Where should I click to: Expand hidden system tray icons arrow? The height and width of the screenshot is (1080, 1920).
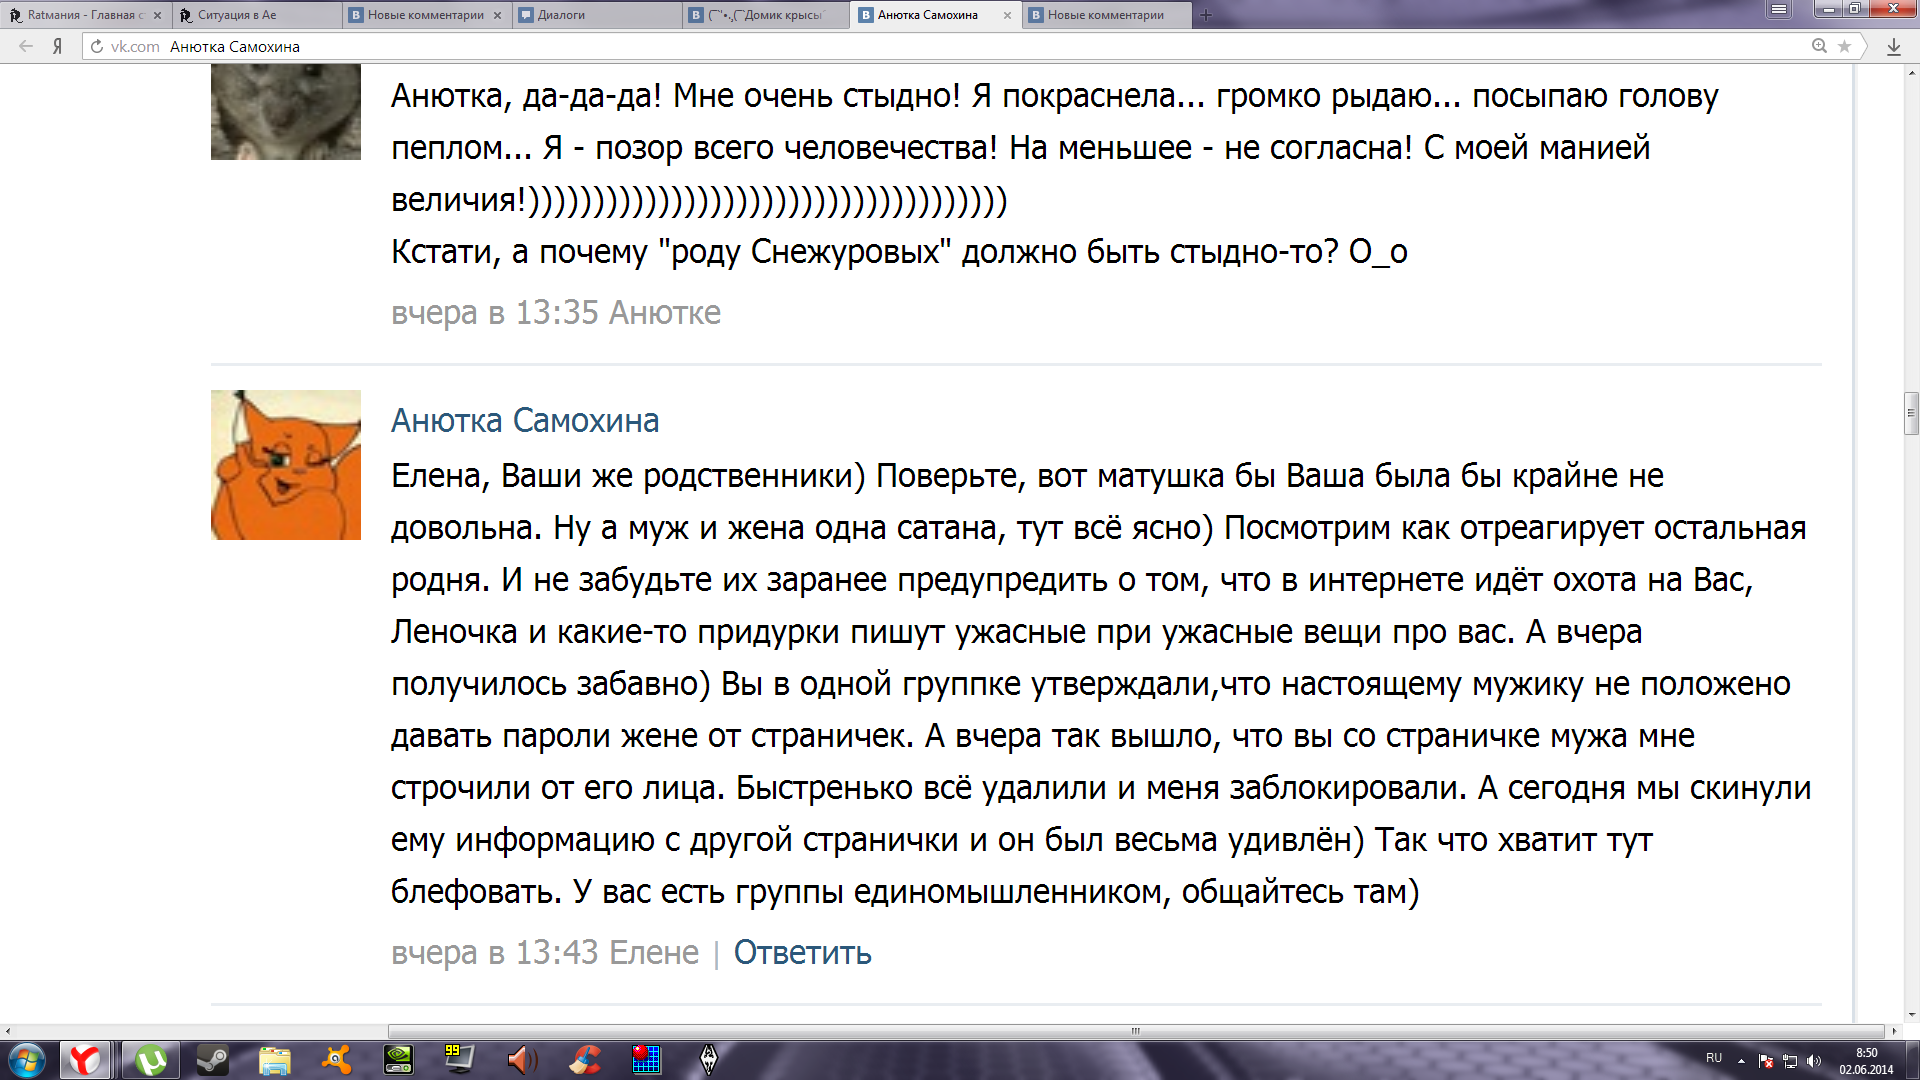1741,1060
